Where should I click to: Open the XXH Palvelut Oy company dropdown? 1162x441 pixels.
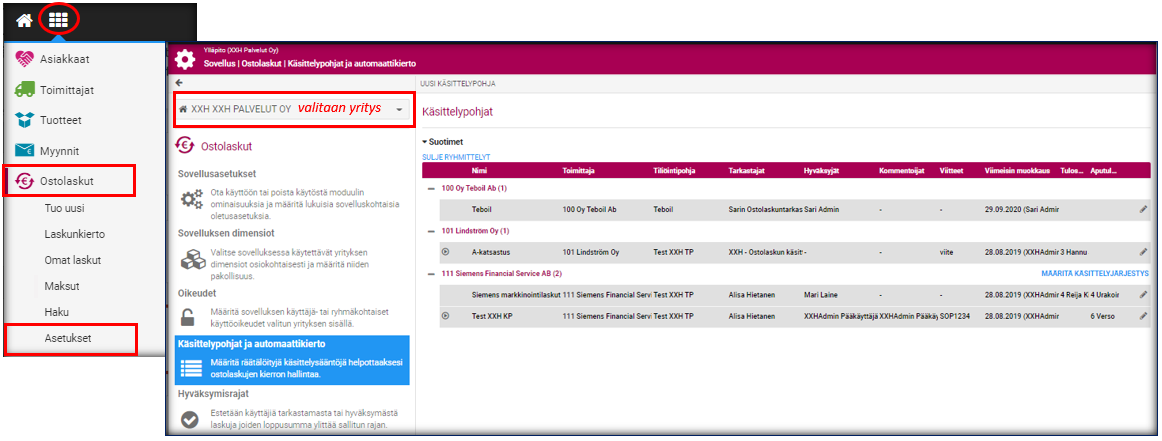[x=399, y=109]
